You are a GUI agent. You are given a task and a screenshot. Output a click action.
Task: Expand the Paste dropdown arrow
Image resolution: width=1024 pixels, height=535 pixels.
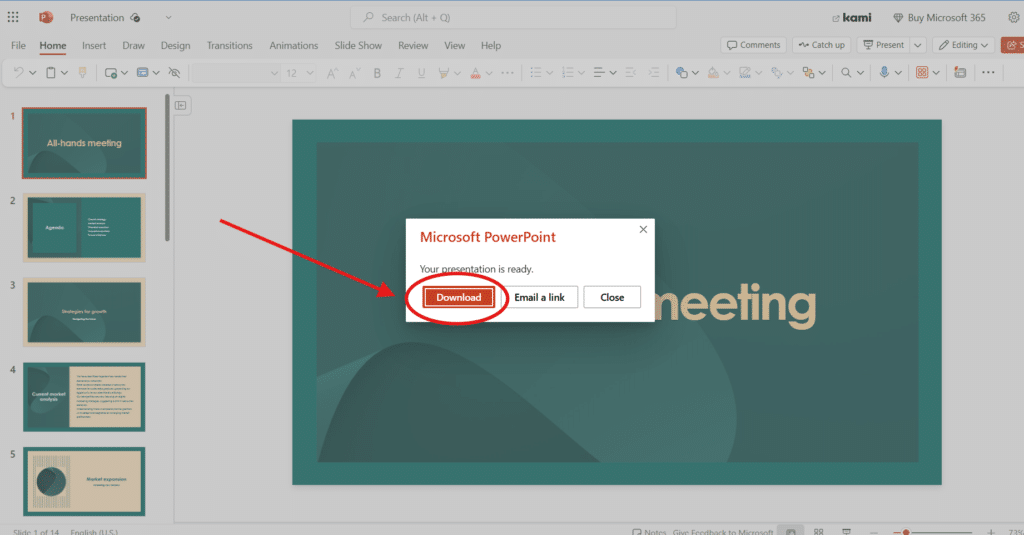[x=65, y=73]
